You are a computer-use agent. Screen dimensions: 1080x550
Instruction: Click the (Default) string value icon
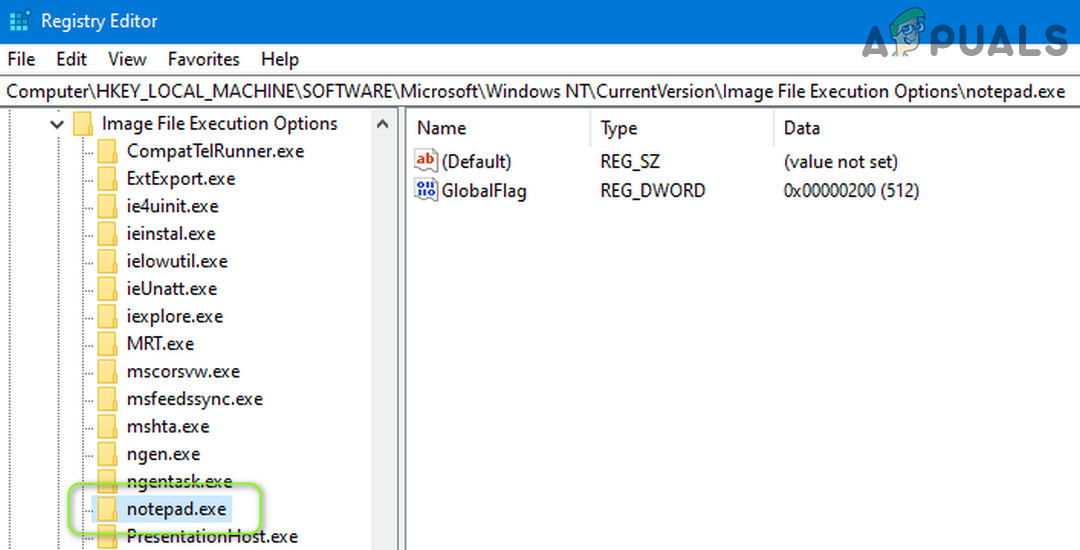click(x=426, y=161)
